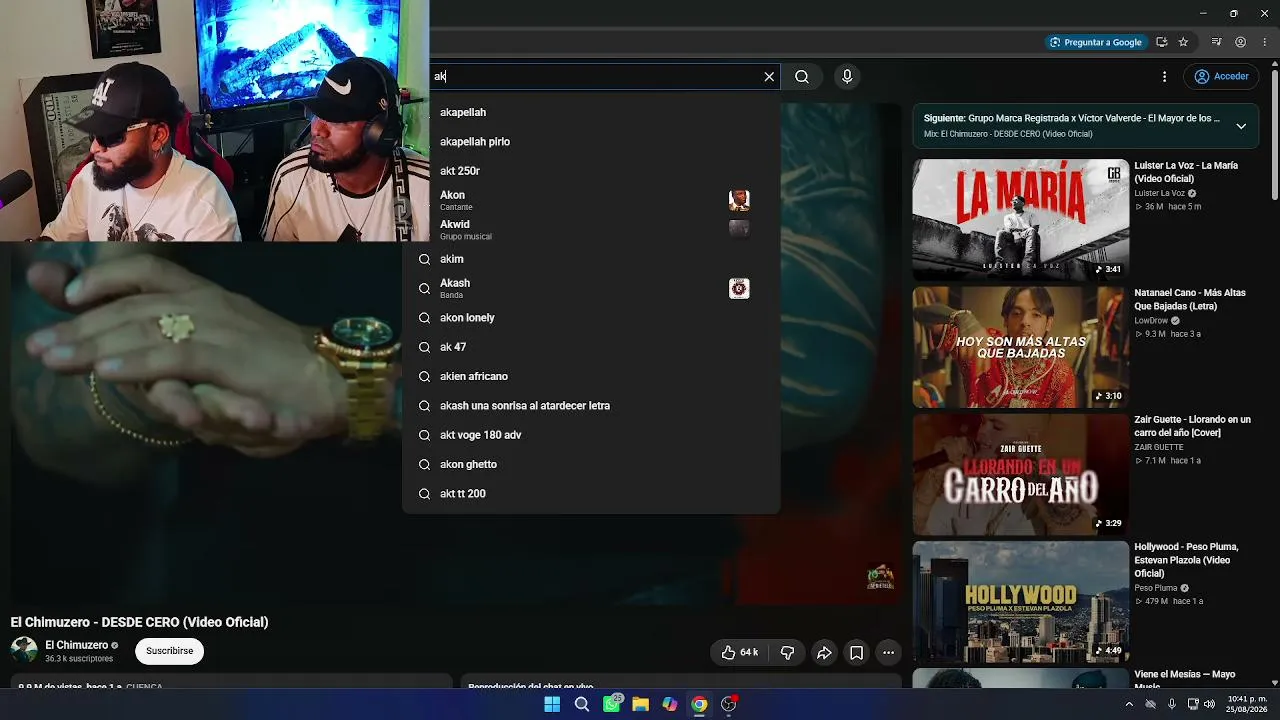Choose the 'akon lonely' suggestion
Image resolution: width=1280 pixels, height=720 pixels.
tap(591, 318)
